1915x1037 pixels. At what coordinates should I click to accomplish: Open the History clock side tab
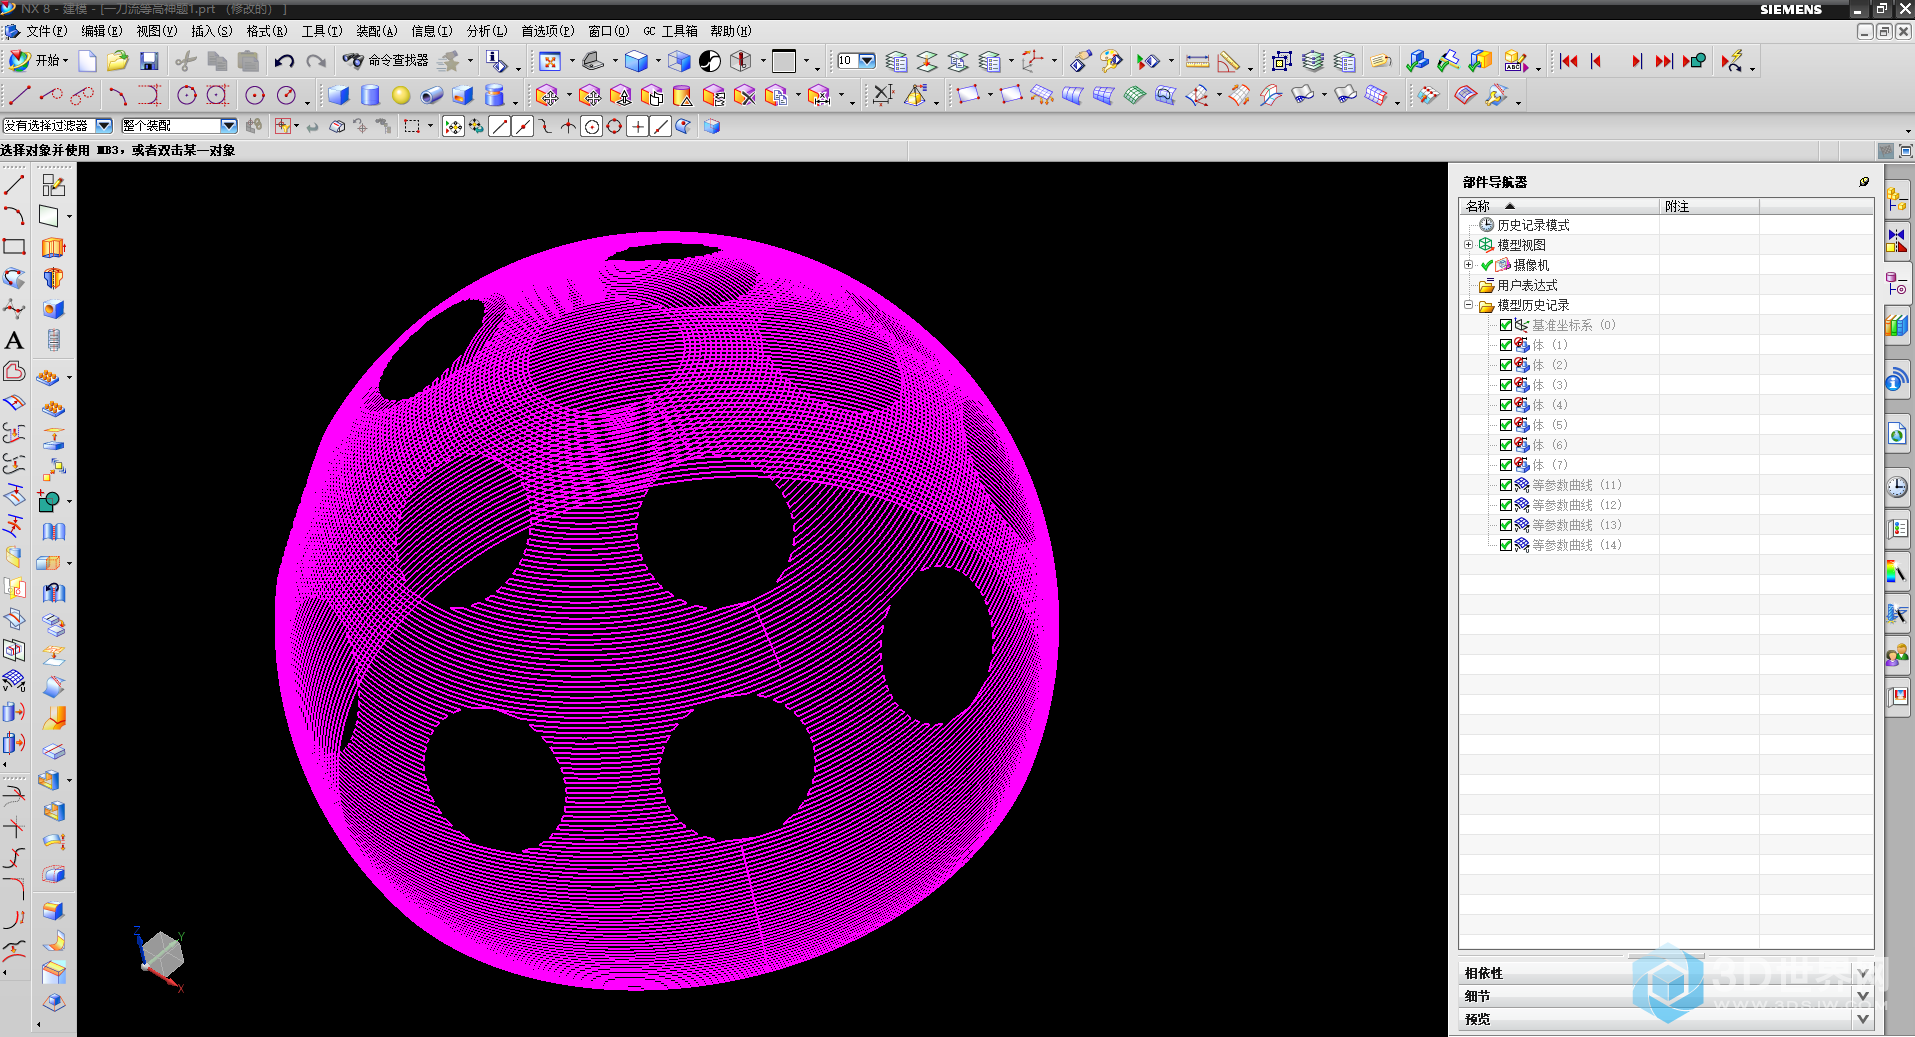[x=1897, y=487]
